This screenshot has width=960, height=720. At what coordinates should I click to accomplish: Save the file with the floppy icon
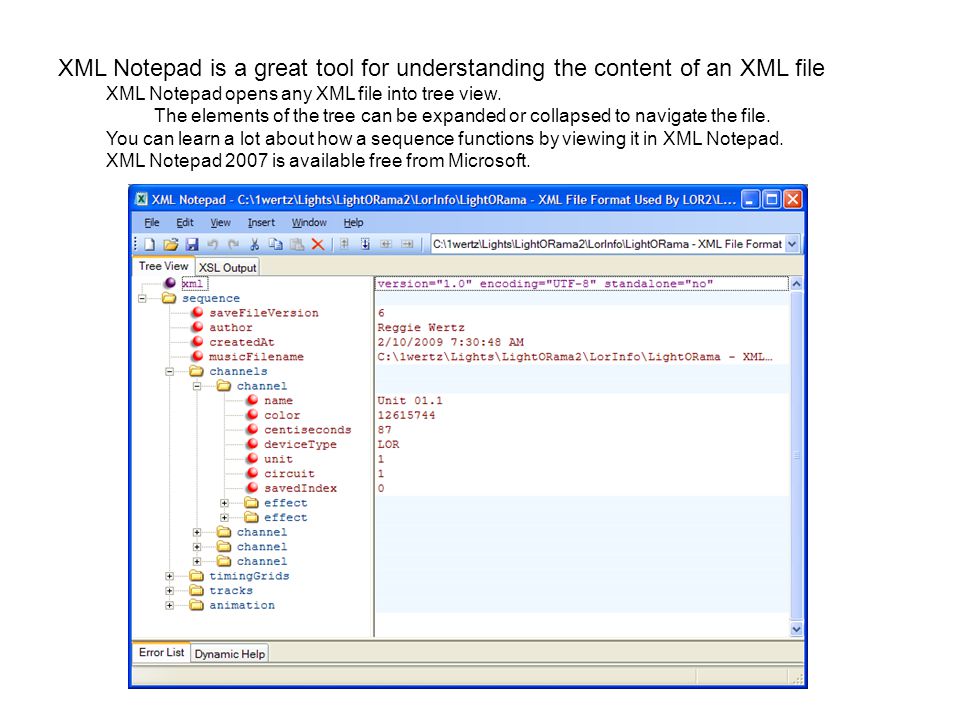click(x=192, y=244)
